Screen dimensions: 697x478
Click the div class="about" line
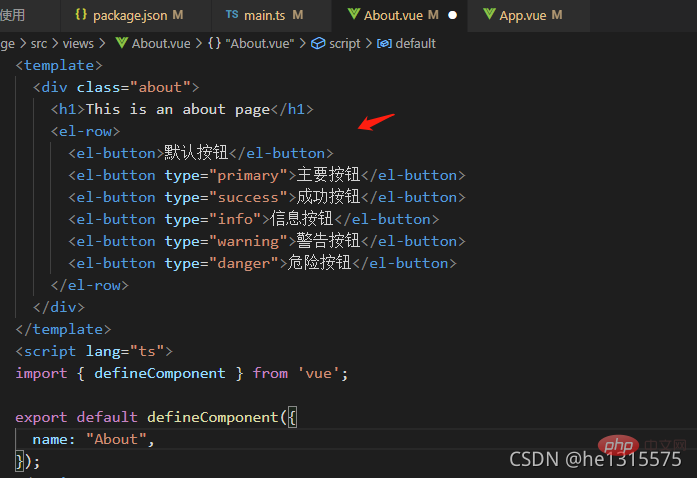(x=116, y=87)
